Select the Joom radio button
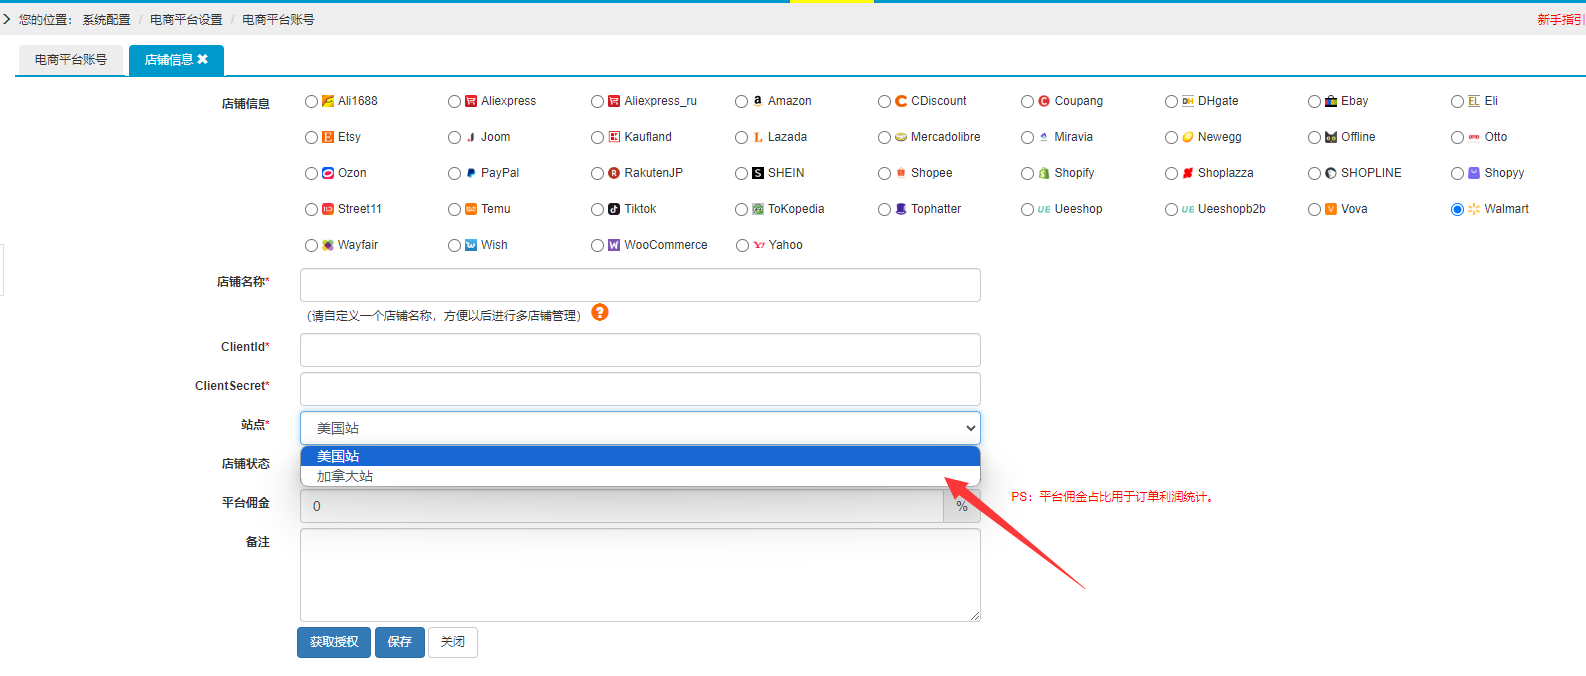Viewport: 1586px width, 676px height. point(455,137)
